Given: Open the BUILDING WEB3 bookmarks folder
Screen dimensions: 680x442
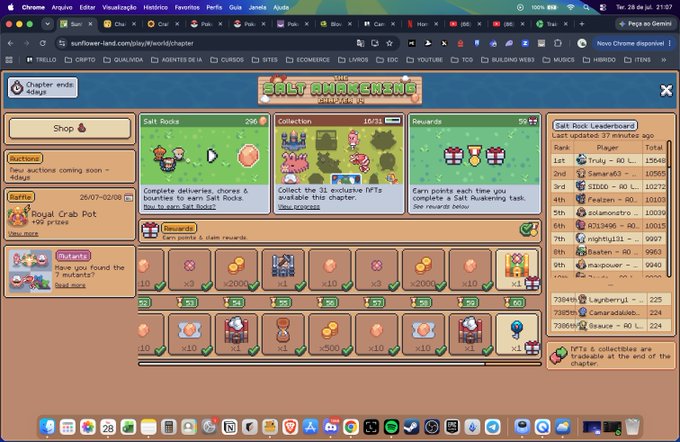Looking at the screenshot, I should coord(507,60).
